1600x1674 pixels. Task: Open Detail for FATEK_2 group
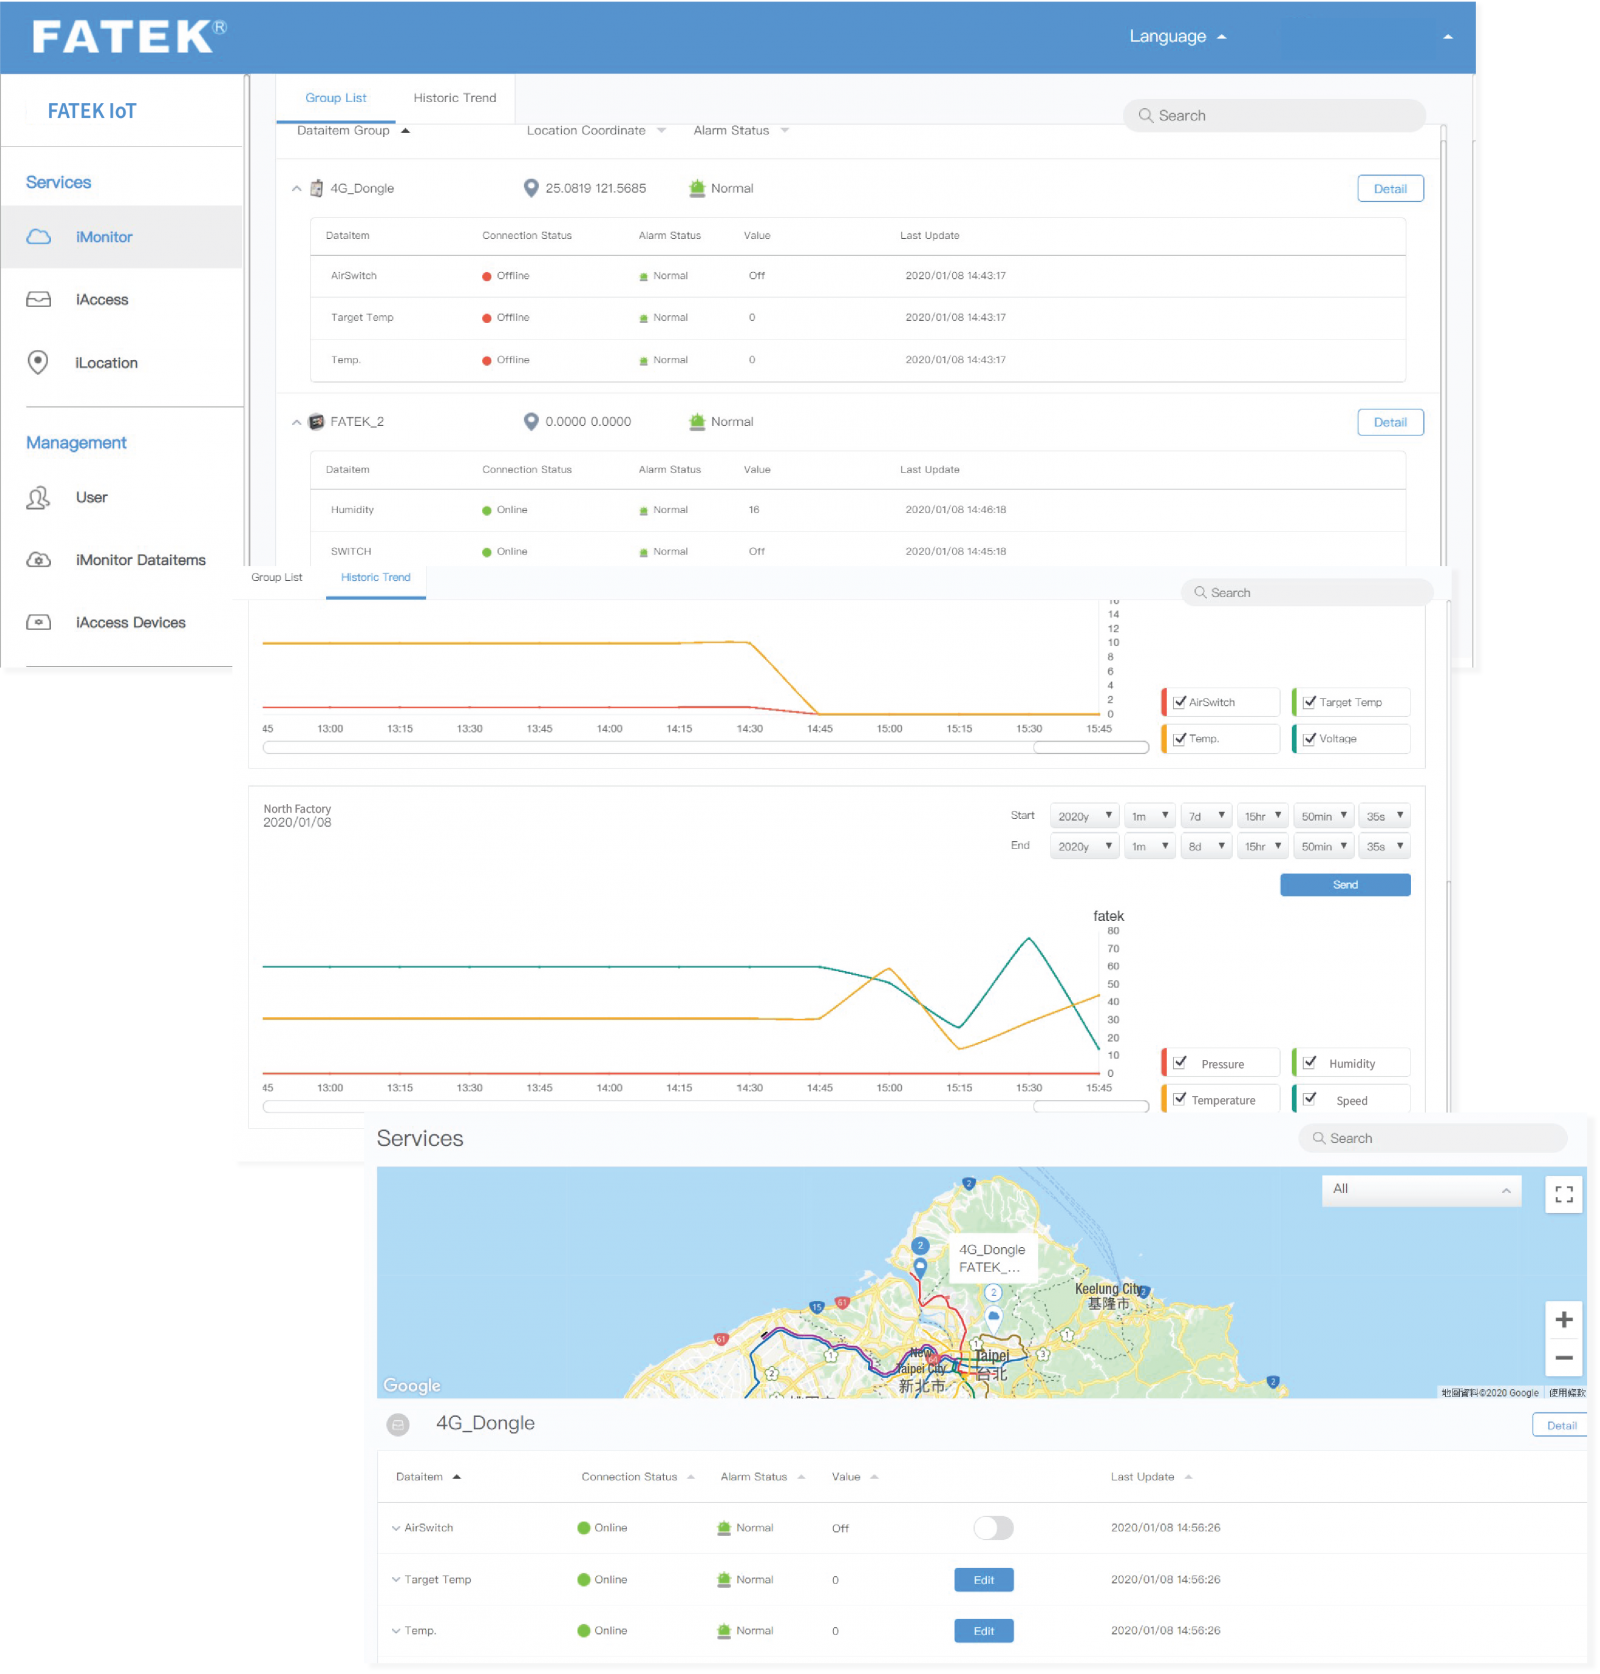pos(1390,422)
